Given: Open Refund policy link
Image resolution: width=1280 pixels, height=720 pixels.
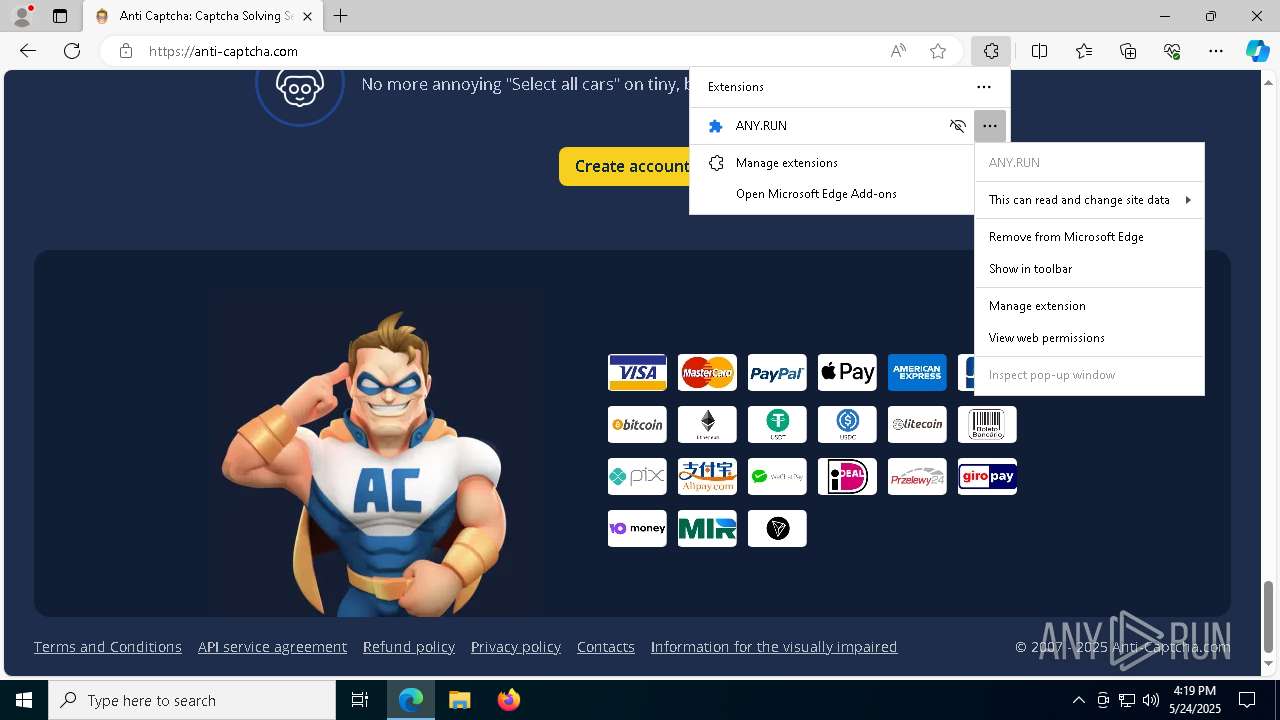Looking at the screenshot, I should pos(409,647).
